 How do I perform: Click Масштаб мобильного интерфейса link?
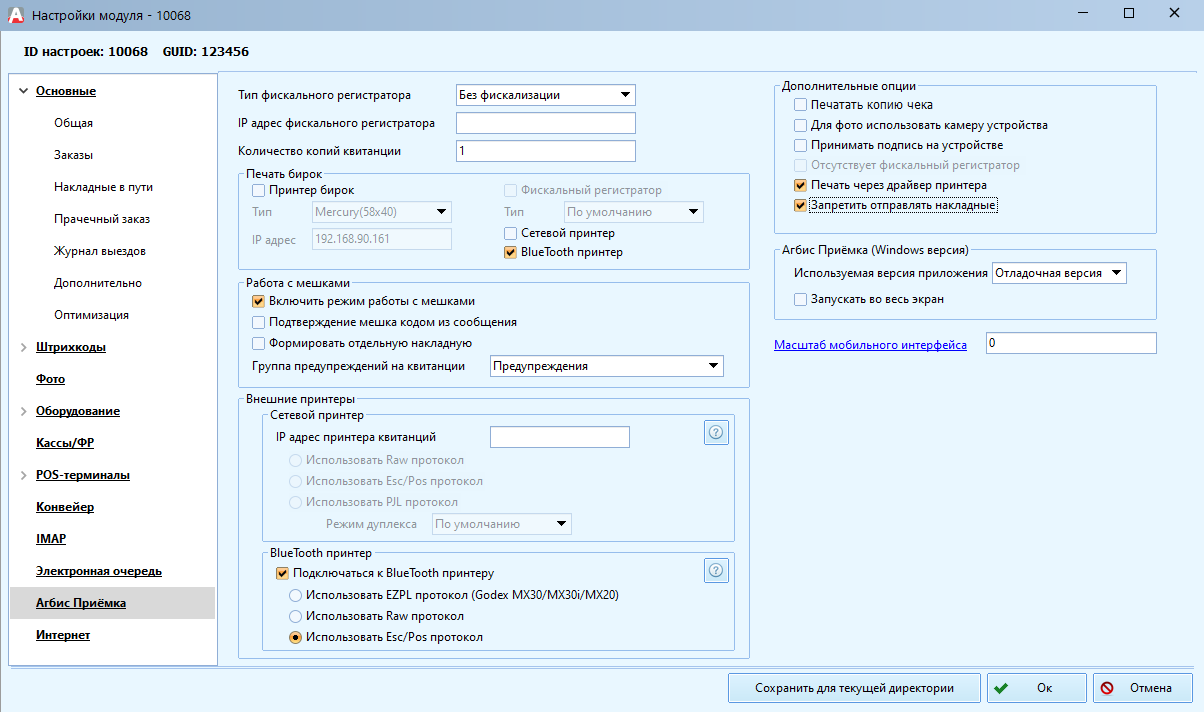click(870, 345)
